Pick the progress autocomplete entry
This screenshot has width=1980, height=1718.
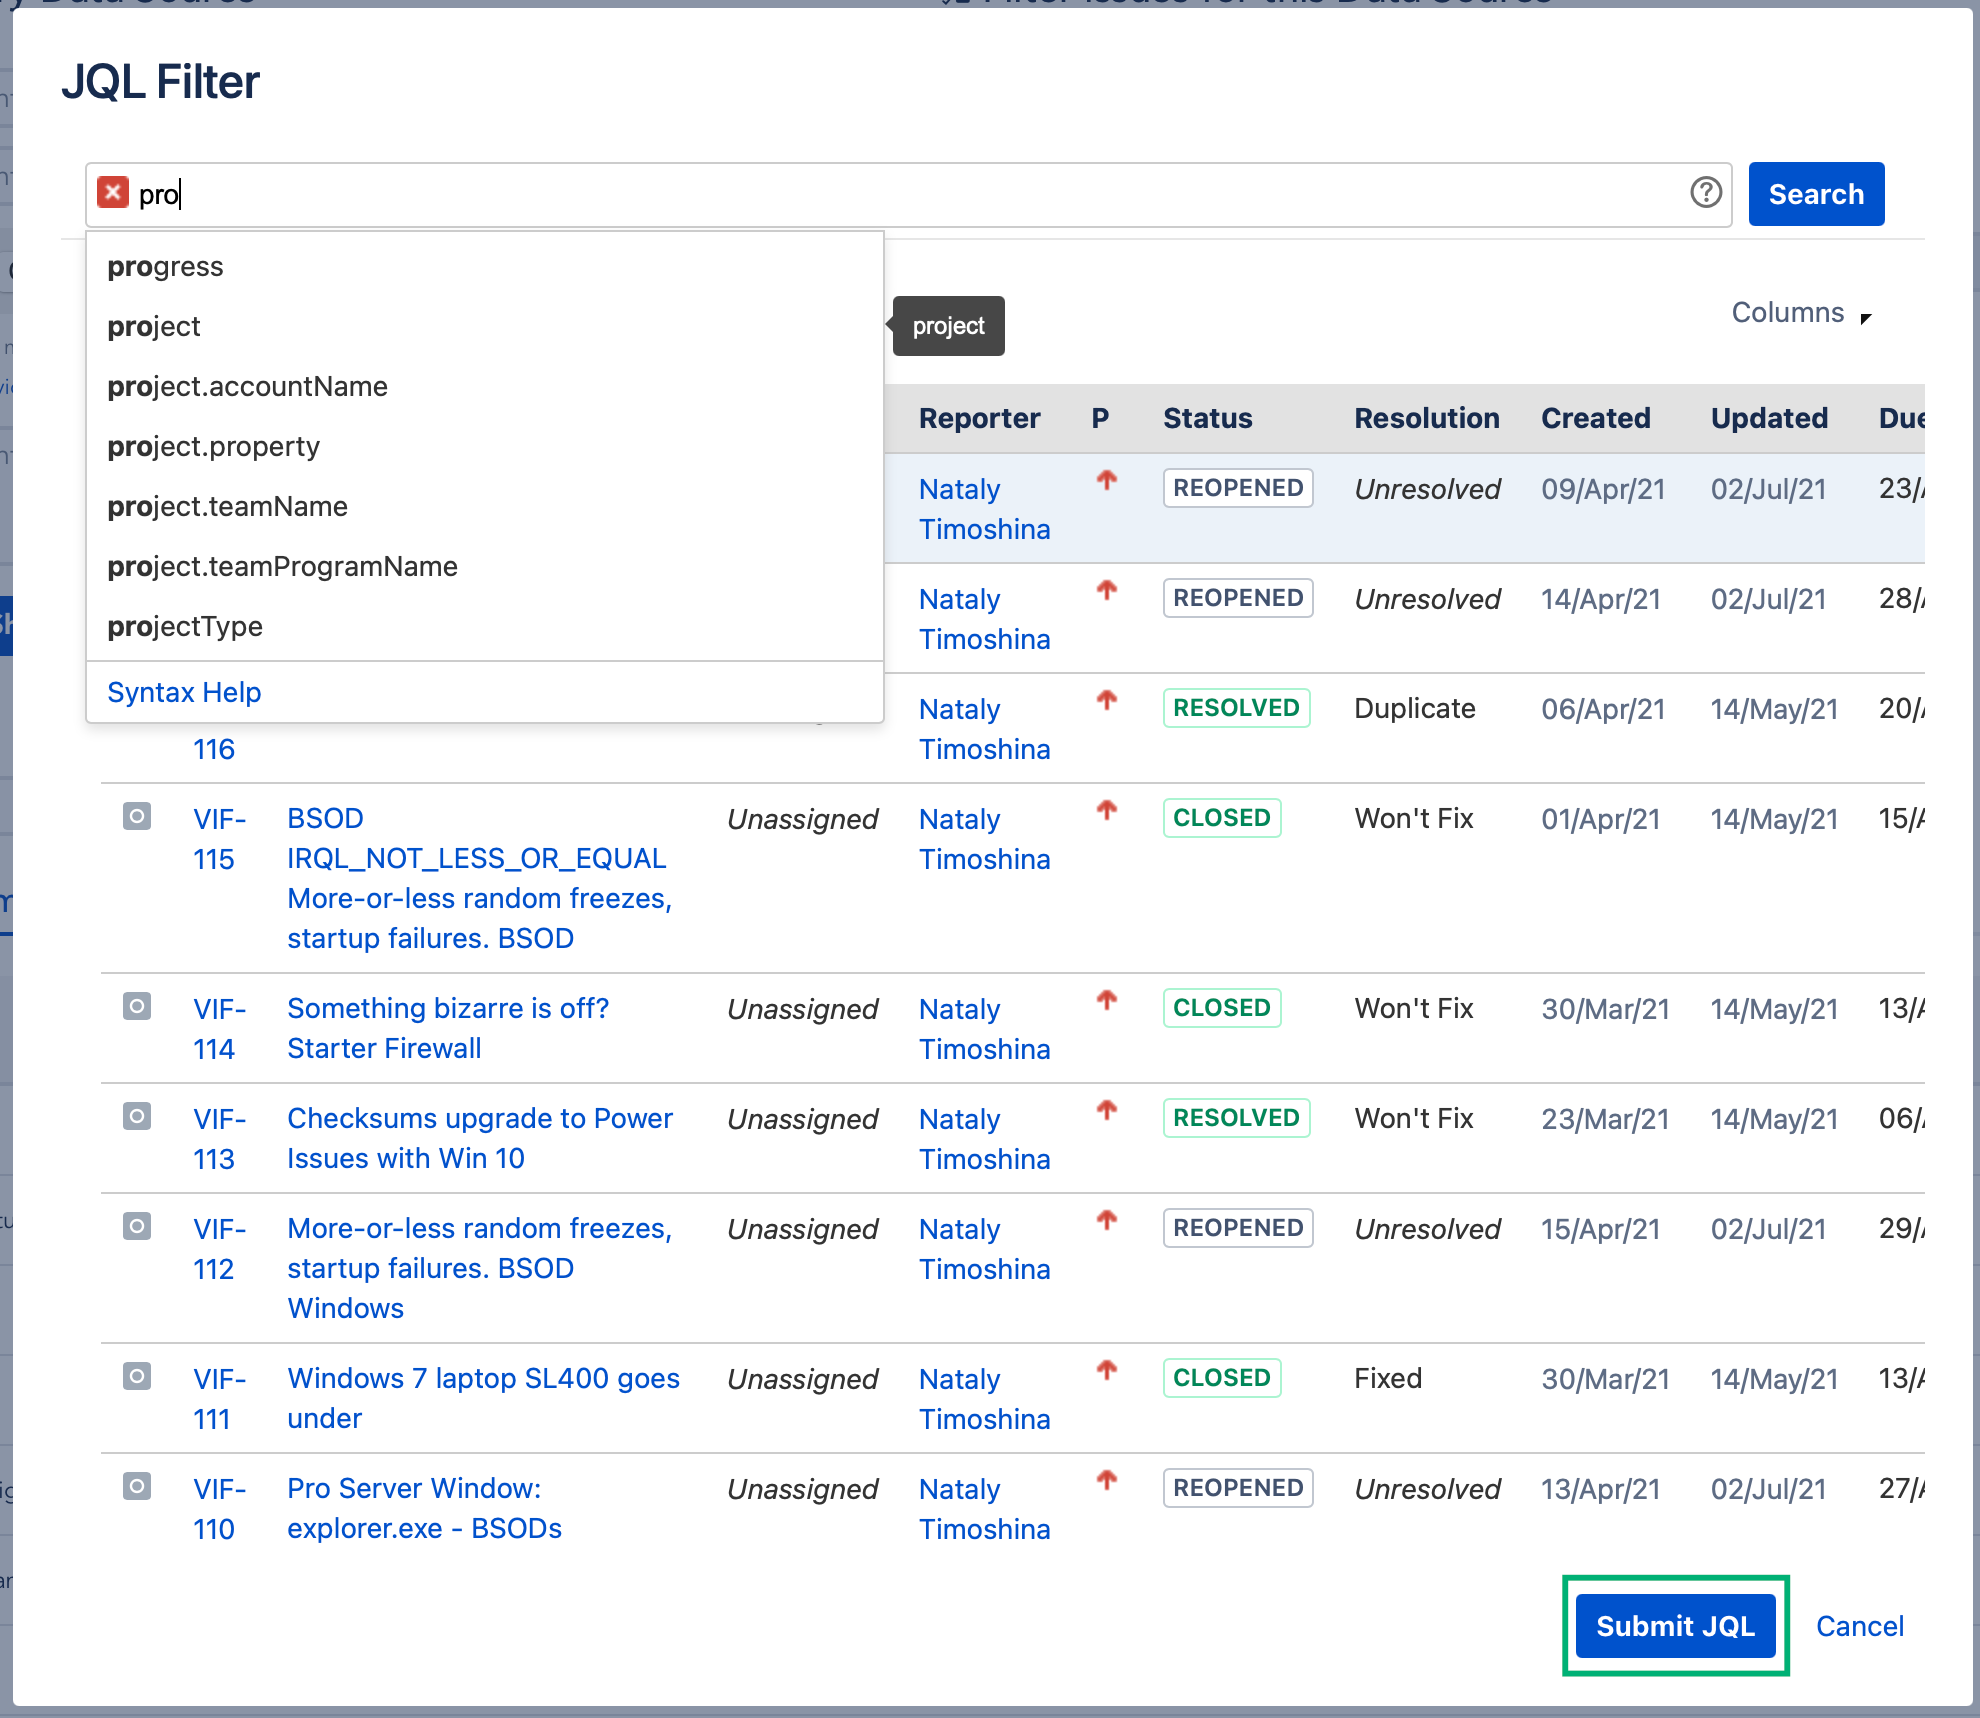click(165, 266)
